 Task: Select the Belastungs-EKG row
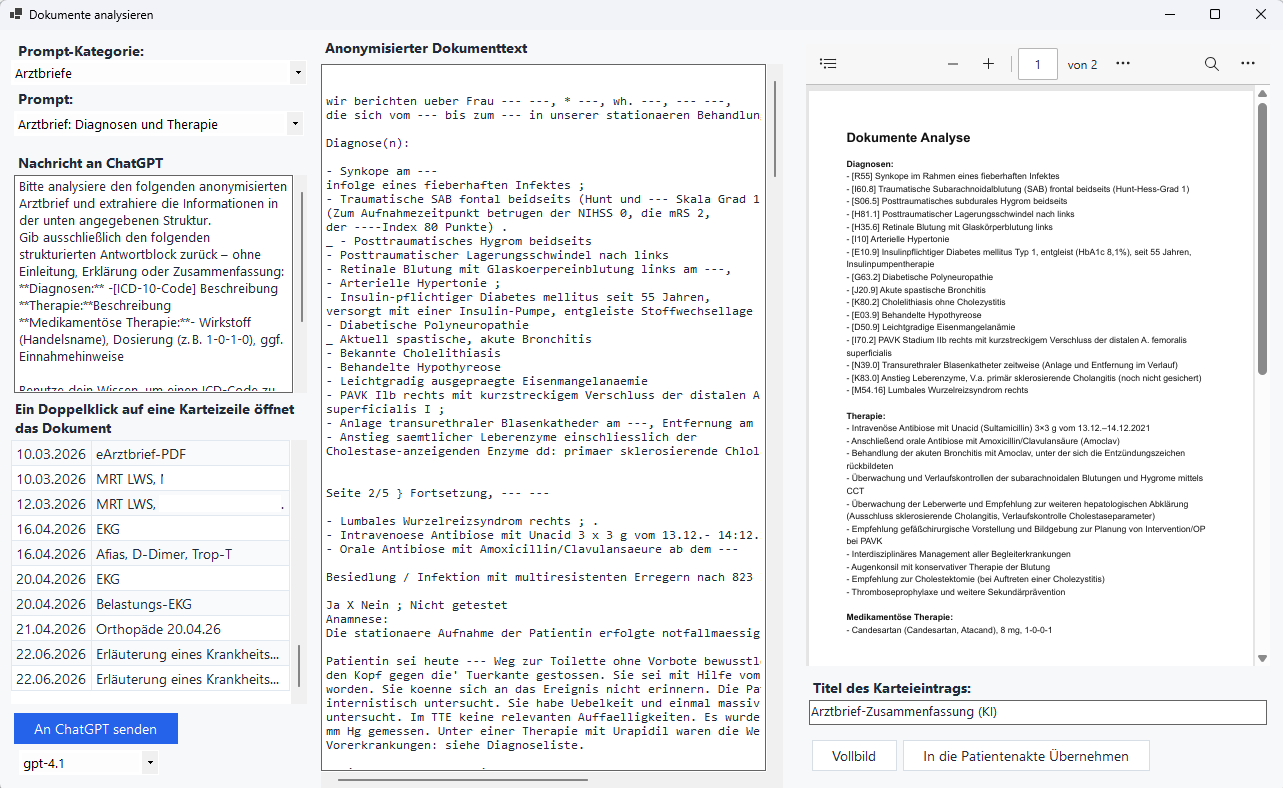pyautogui.click(x=151, y=604)
